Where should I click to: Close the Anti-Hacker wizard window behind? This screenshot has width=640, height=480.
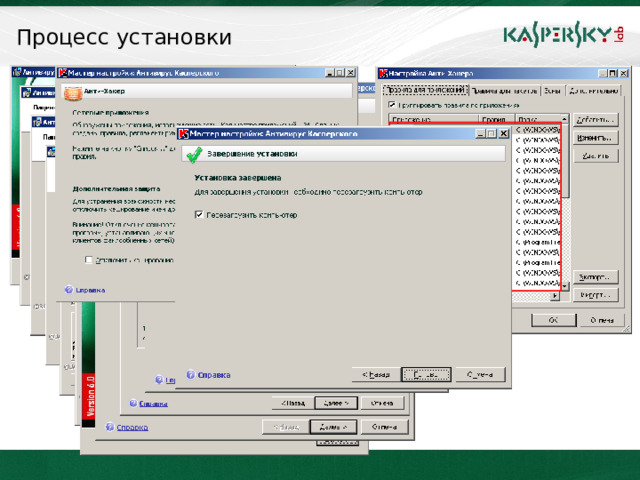pyautogui.click(x=351, y=73)
